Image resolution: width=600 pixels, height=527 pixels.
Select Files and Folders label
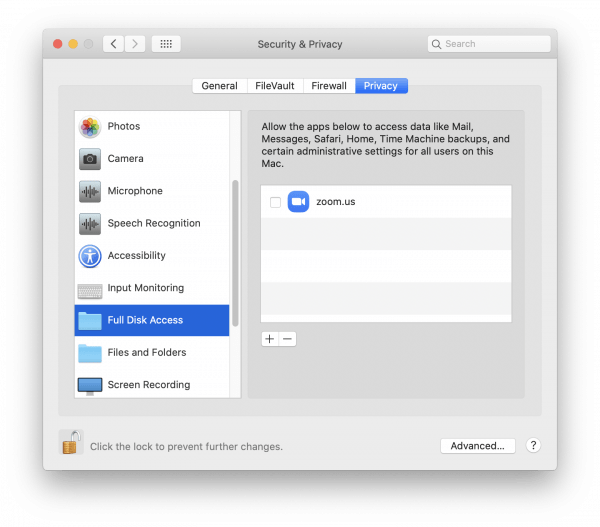coord(147,352)
